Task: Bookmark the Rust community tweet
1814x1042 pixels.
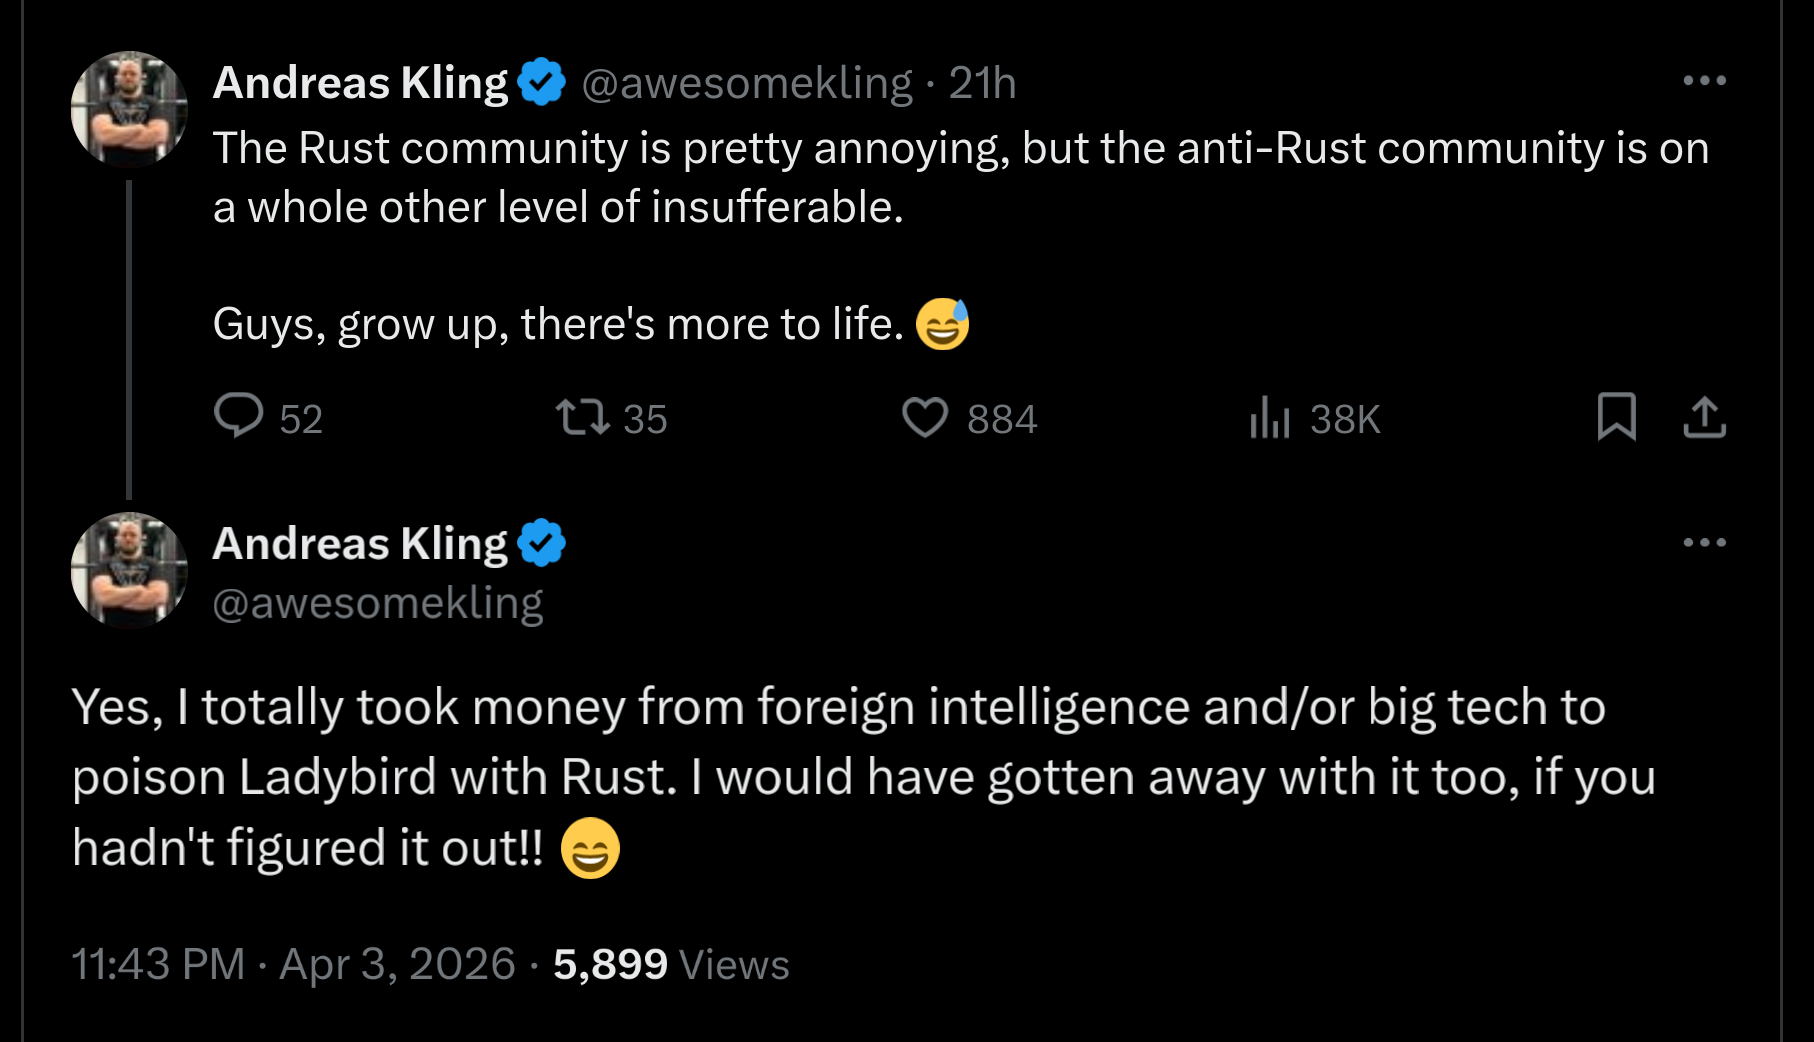Action: point(1616,417)
